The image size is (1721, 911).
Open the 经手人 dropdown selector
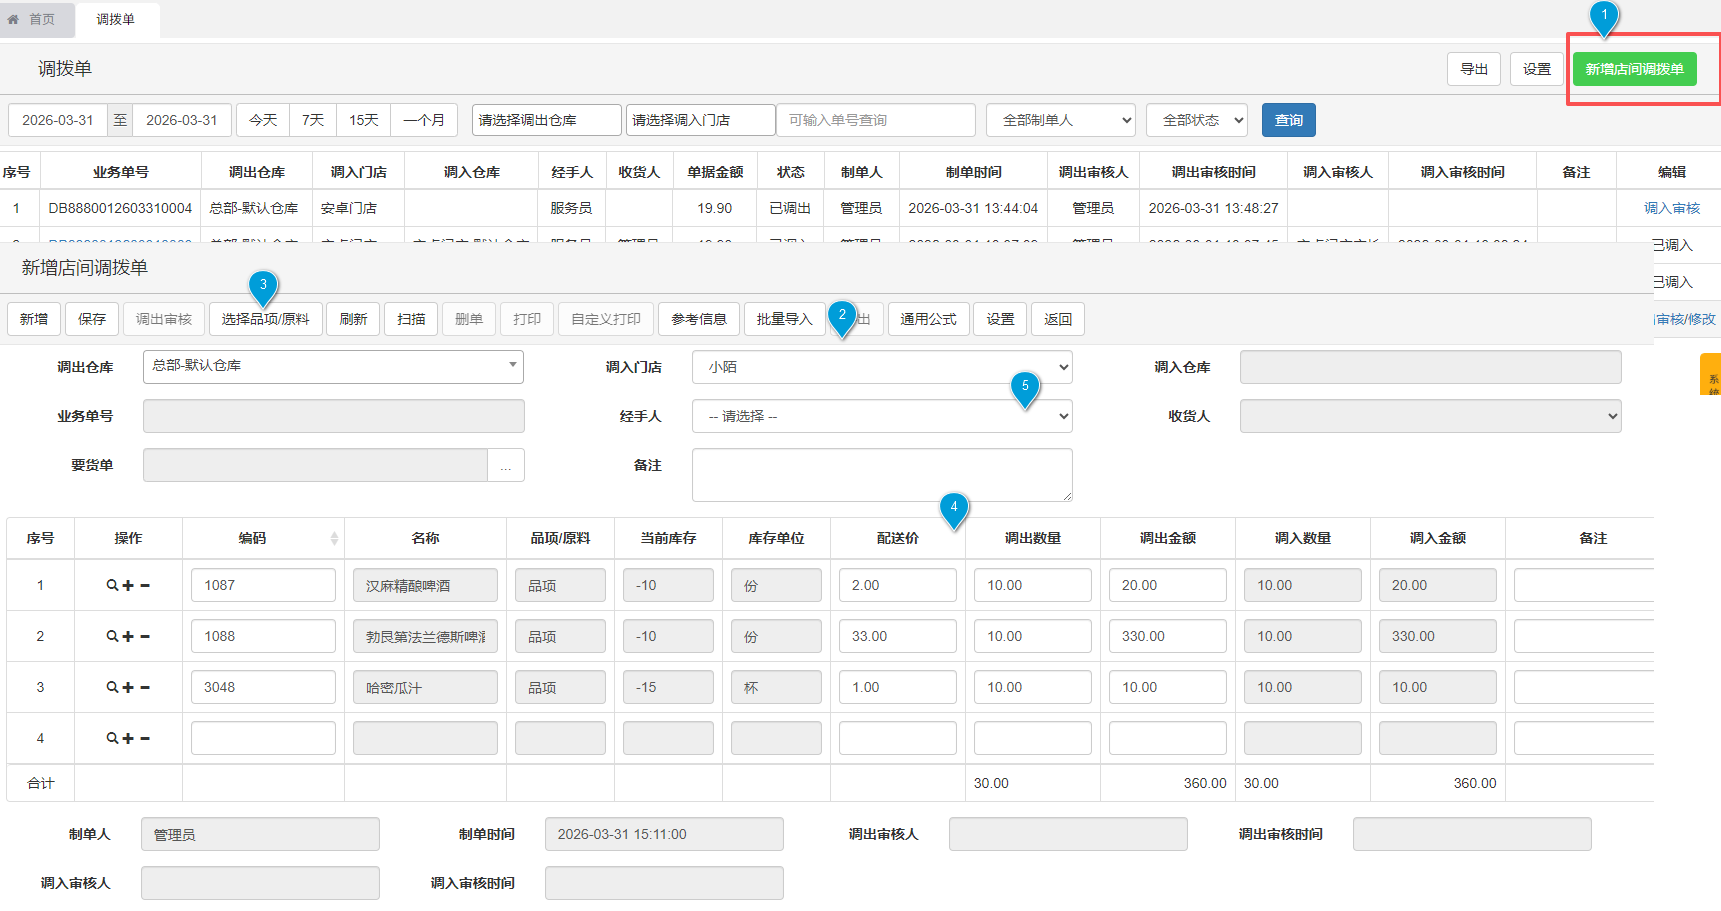(x=881, y=417)
